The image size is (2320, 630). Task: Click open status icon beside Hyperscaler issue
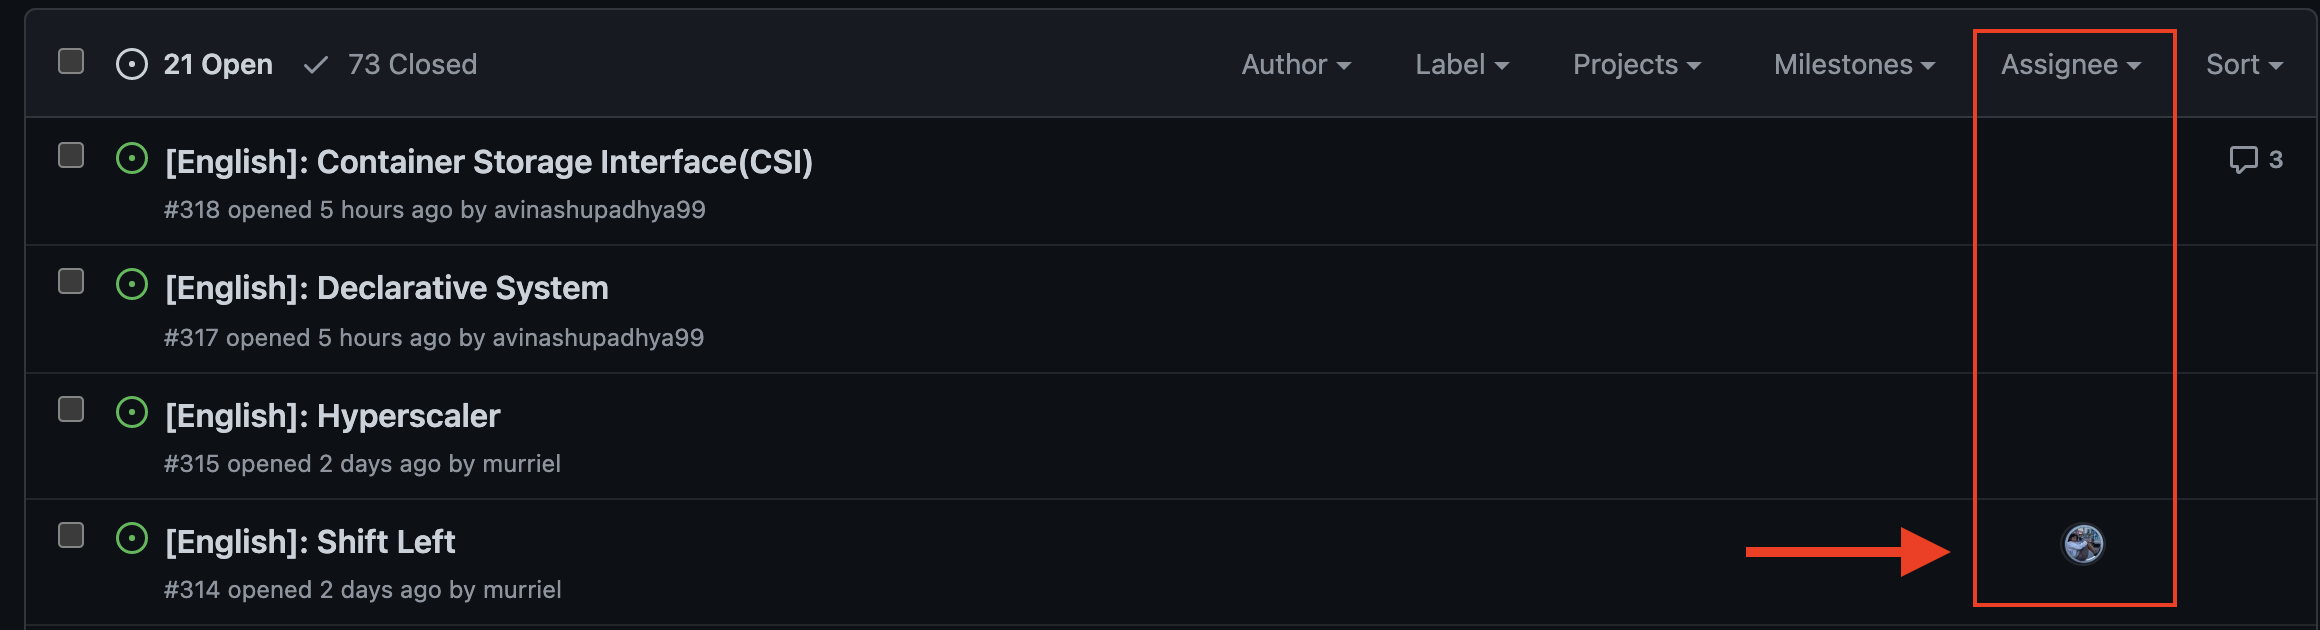pos(132,413)
